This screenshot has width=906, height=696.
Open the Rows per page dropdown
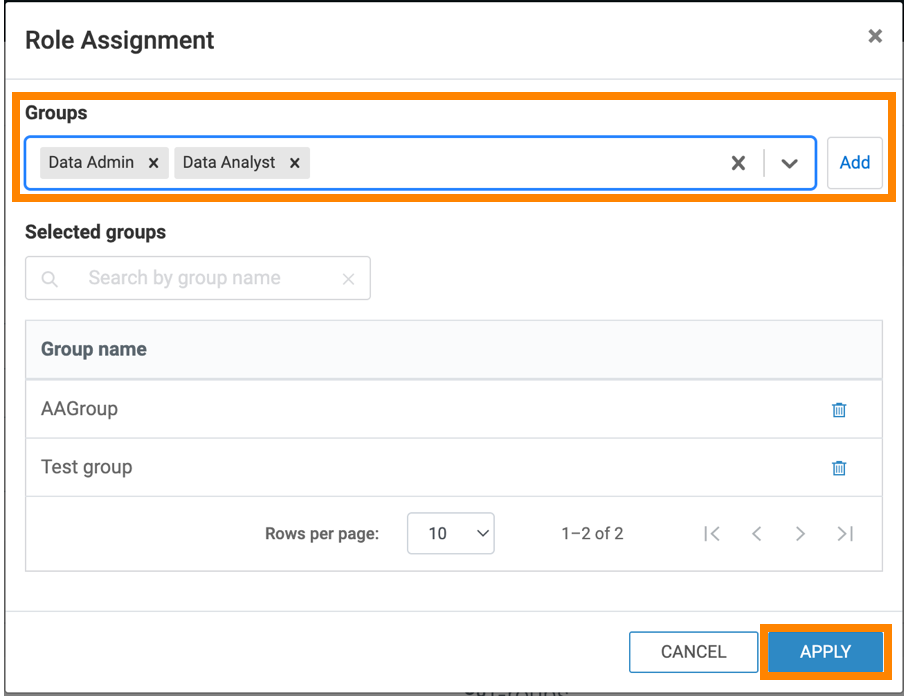(x=450, y=533)
